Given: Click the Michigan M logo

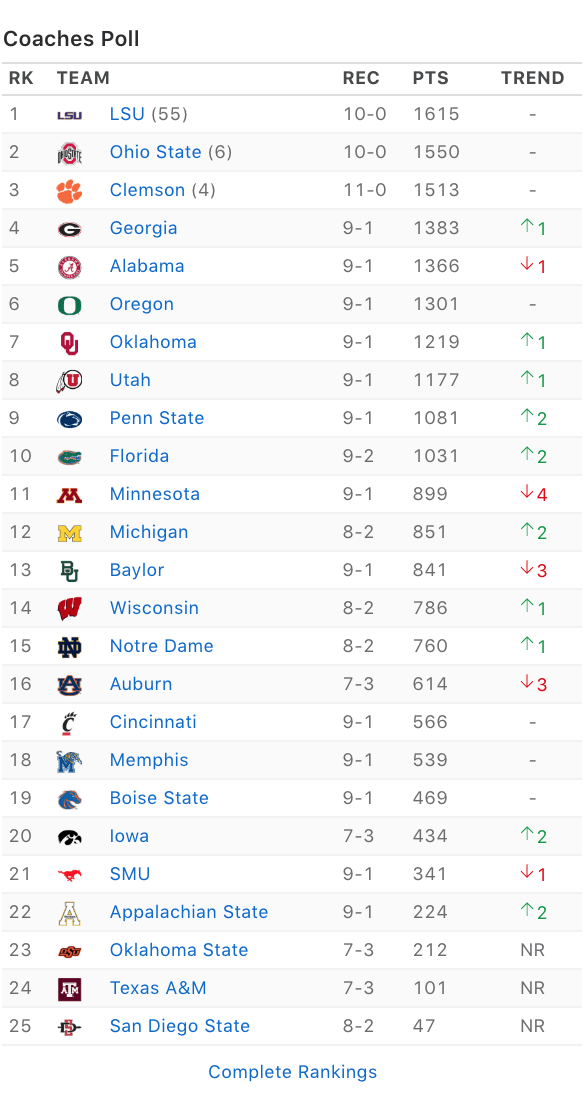Looking at the screenshot, I should (69, 533).
